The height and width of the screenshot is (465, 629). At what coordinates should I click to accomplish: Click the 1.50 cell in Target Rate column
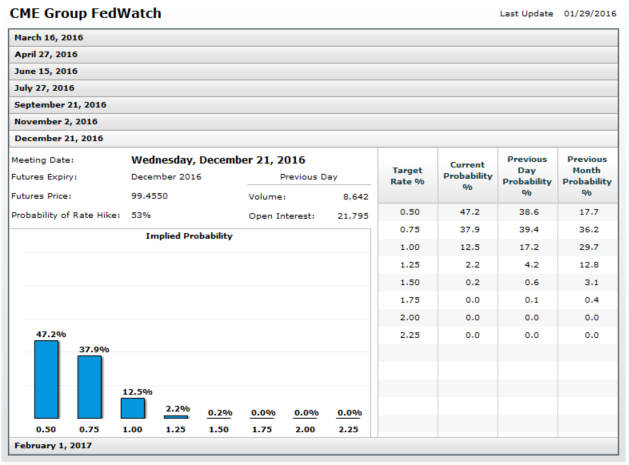click(410, 283)
